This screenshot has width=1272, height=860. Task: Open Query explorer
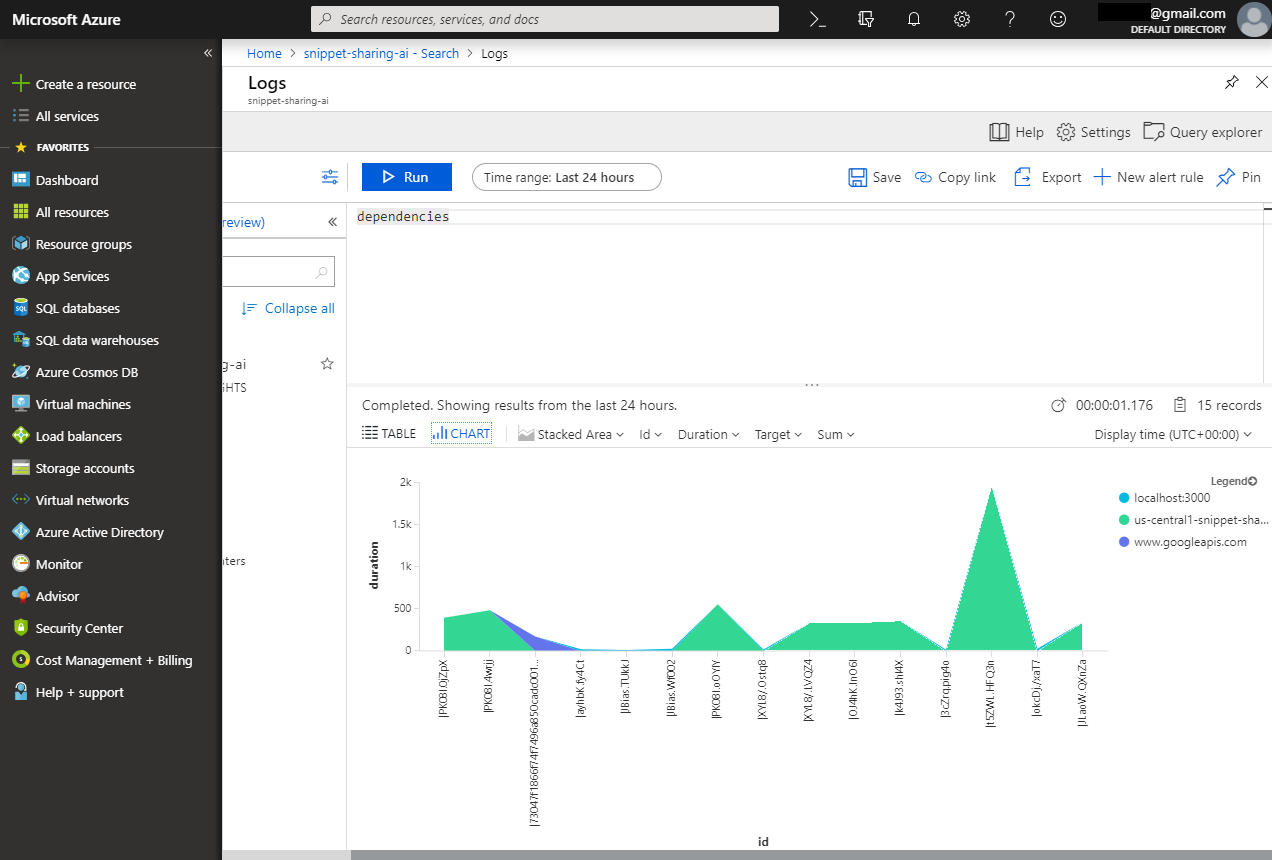coord(1202,132)
